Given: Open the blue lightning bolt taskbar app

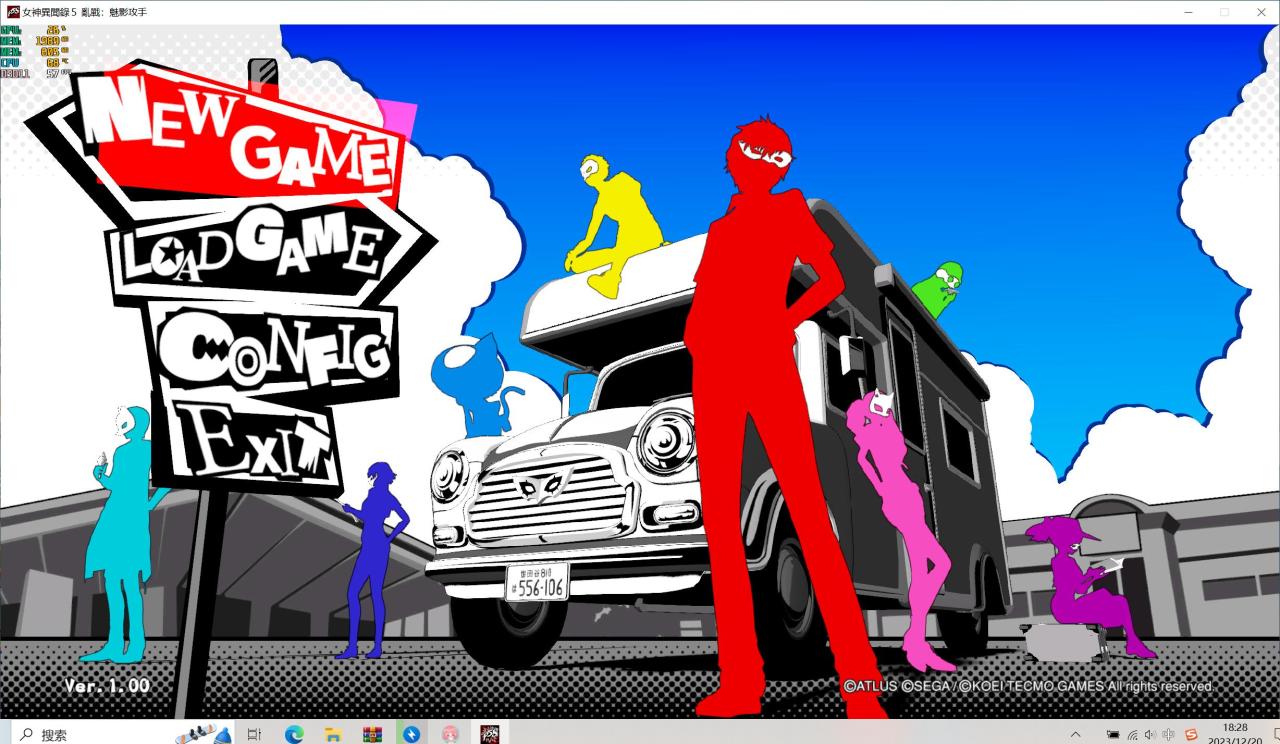Looking at the screenshot, I should tap(410, 734).
